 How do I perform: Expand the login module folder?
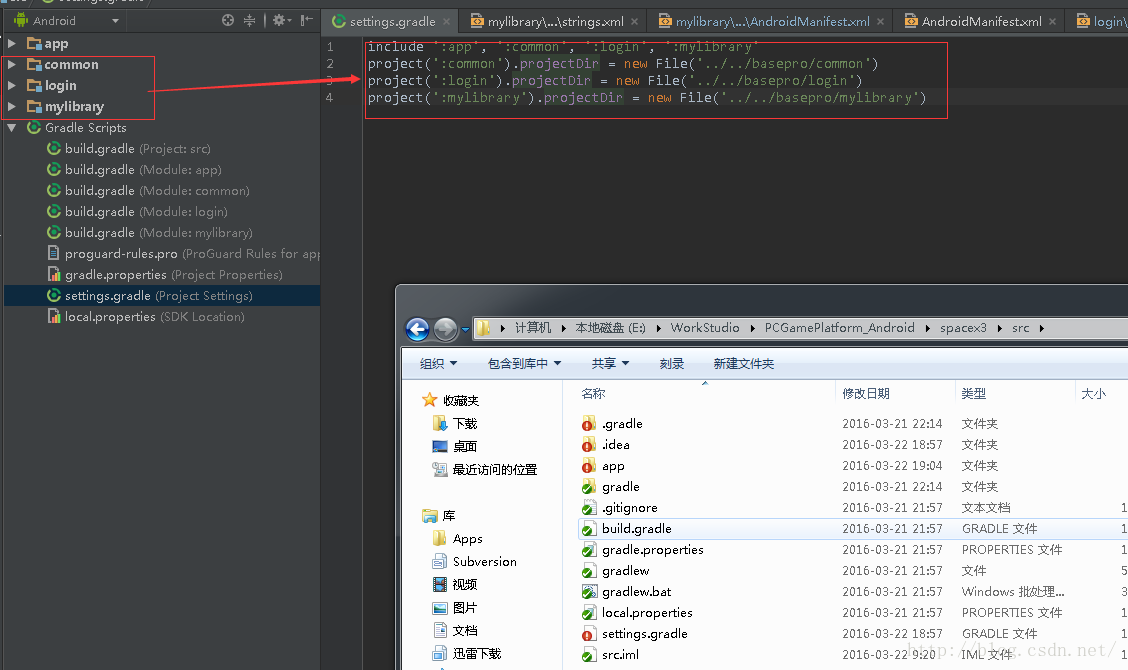[12, 85]
